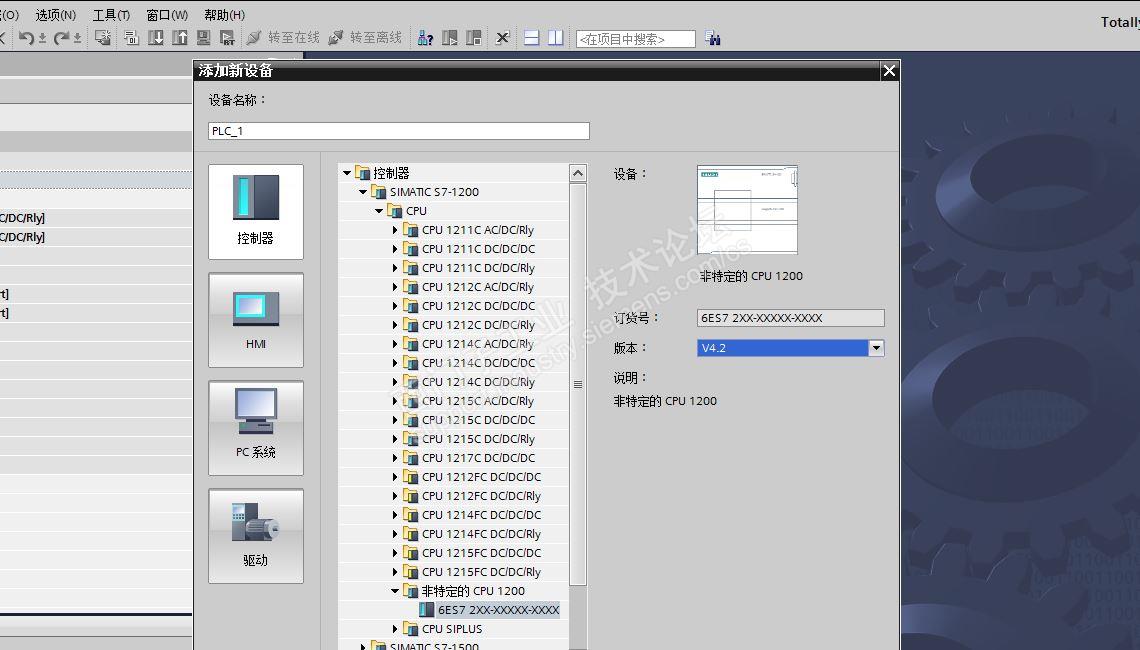Click the Go online (转至在线) button
Image resolution: width=1140 pixels, height=650 pixels.
pos(283,37)
